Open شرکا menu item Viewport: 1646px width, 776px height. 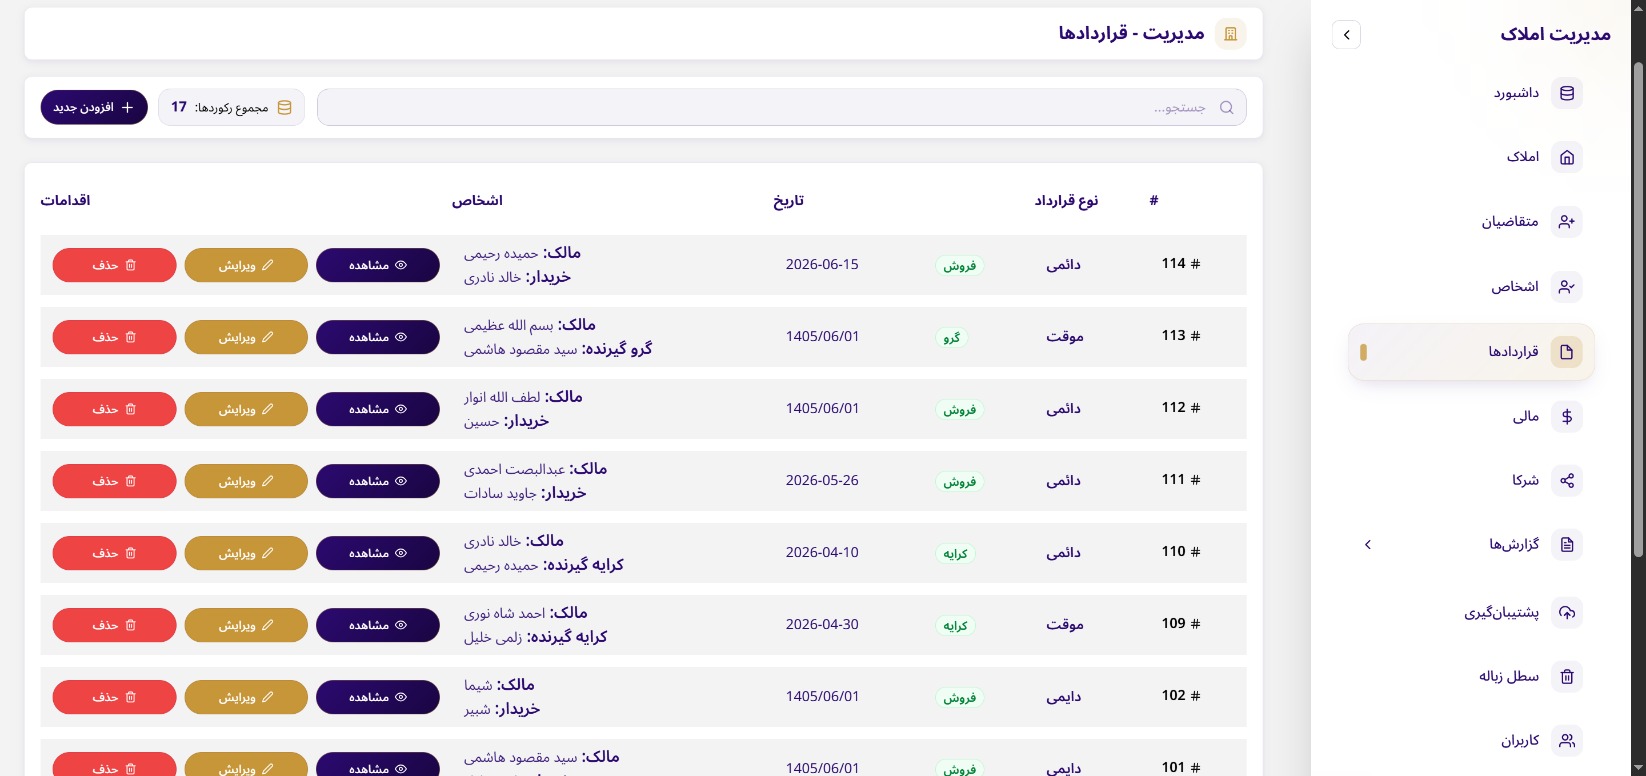1471,481
